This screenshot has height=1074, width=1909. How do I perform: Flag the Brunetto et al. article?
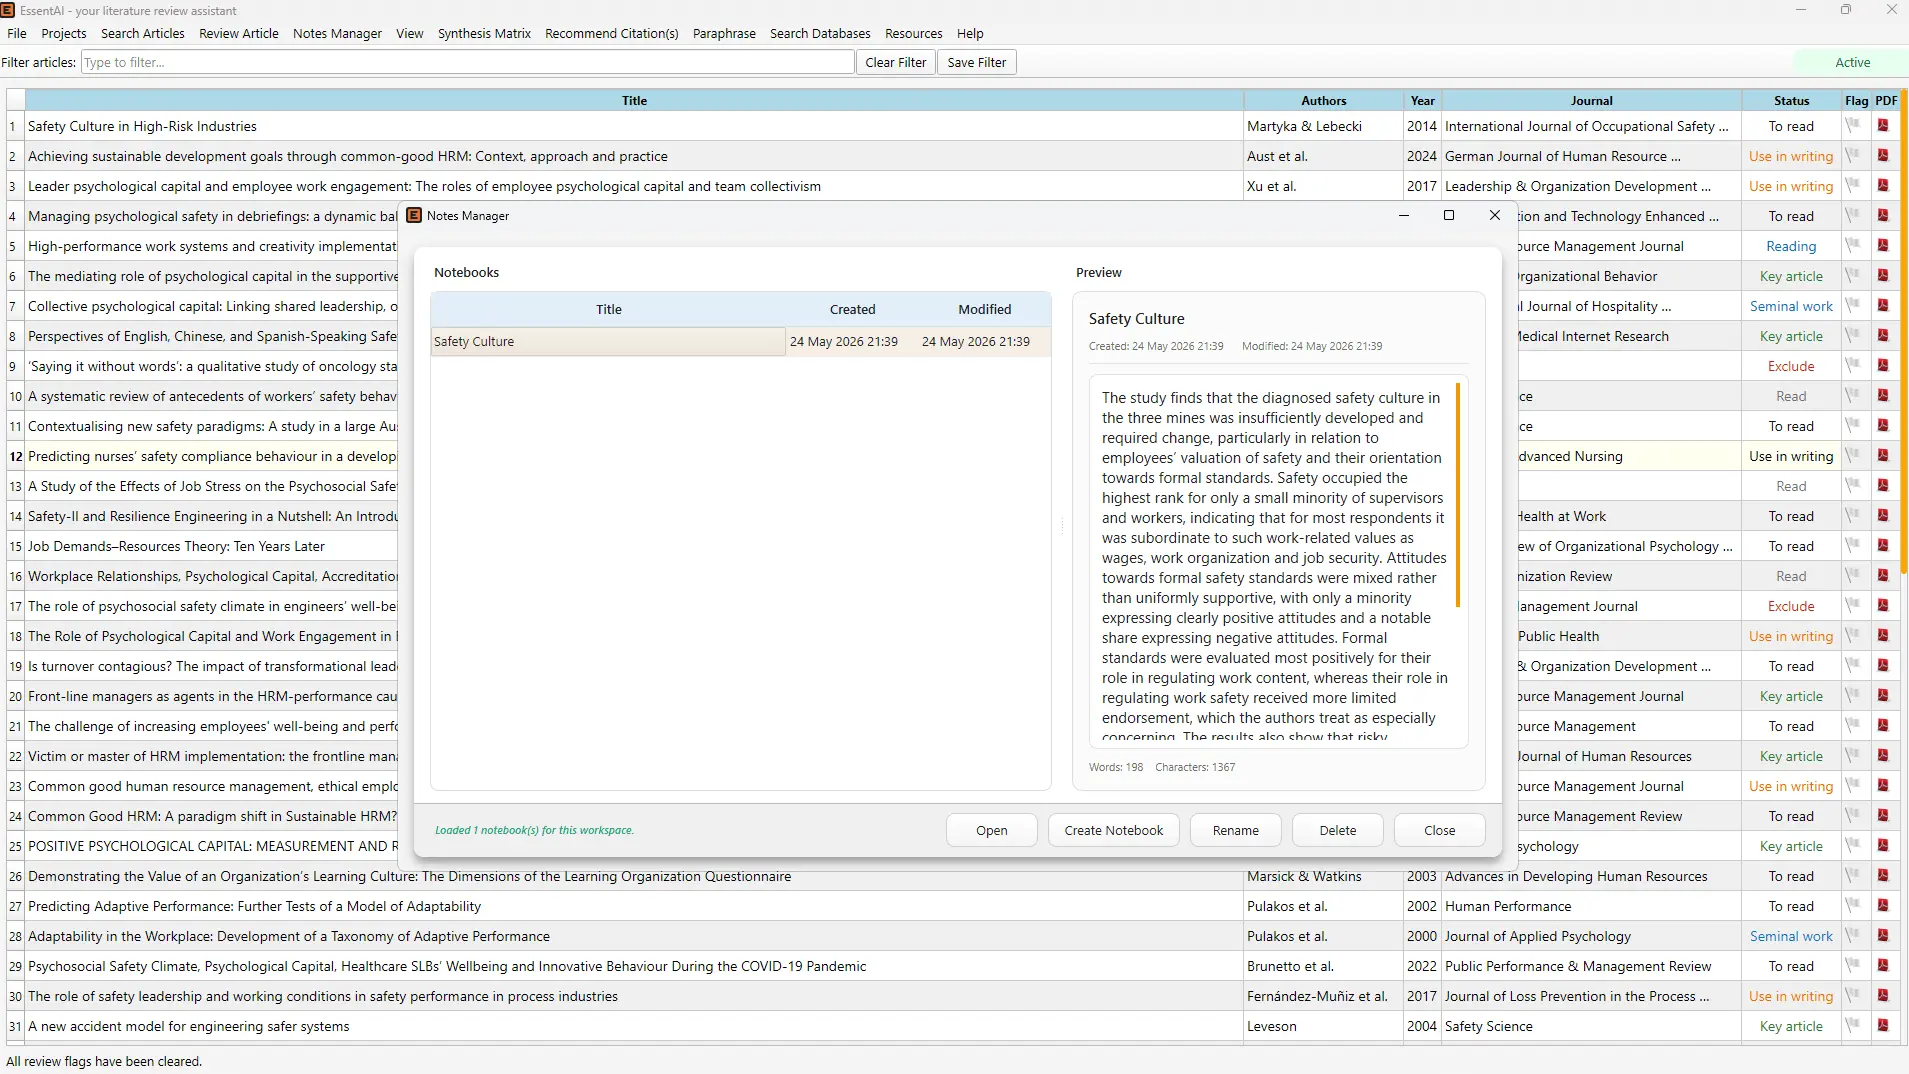1853,966
